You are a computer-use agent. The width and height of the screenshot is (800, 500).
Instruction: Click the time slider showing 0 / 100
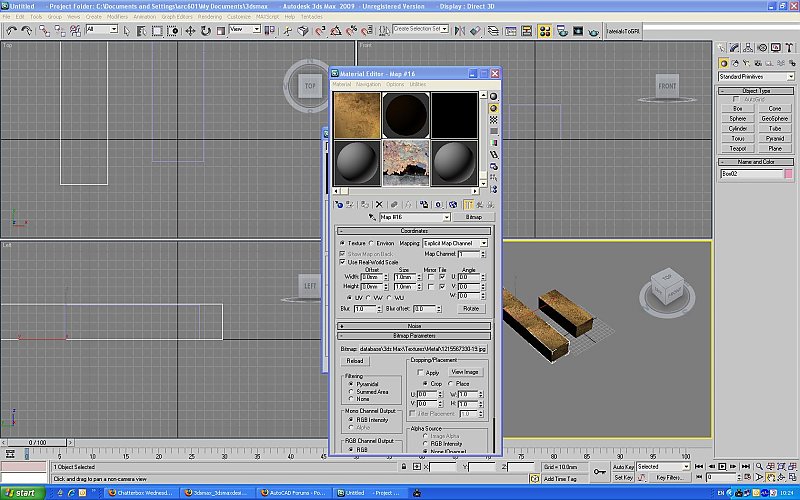click(x=37, y=442)
